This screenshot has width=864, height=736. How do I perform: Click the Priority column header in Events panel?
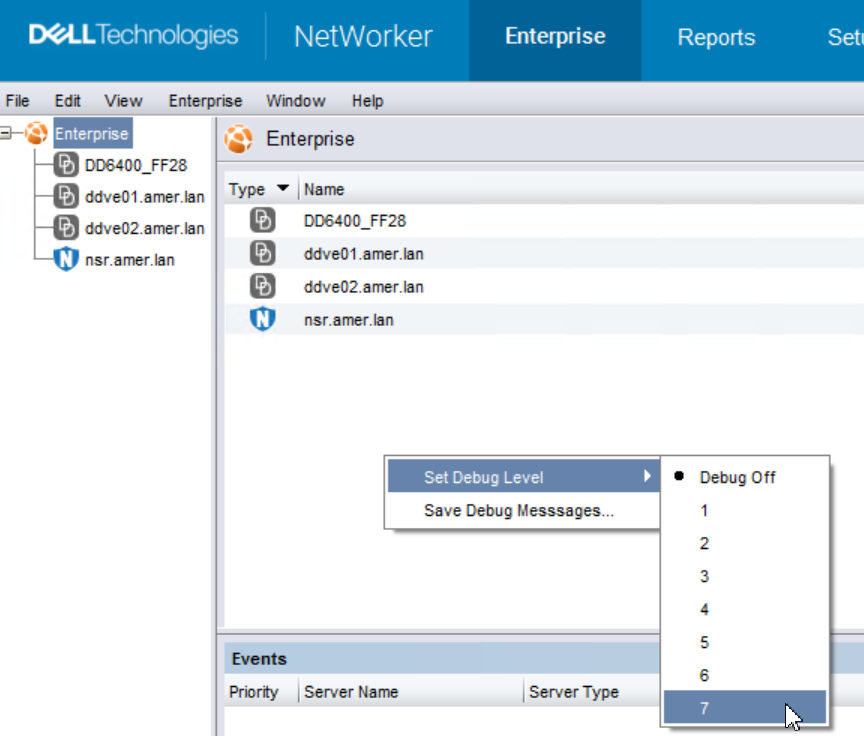tap(256, 691)
